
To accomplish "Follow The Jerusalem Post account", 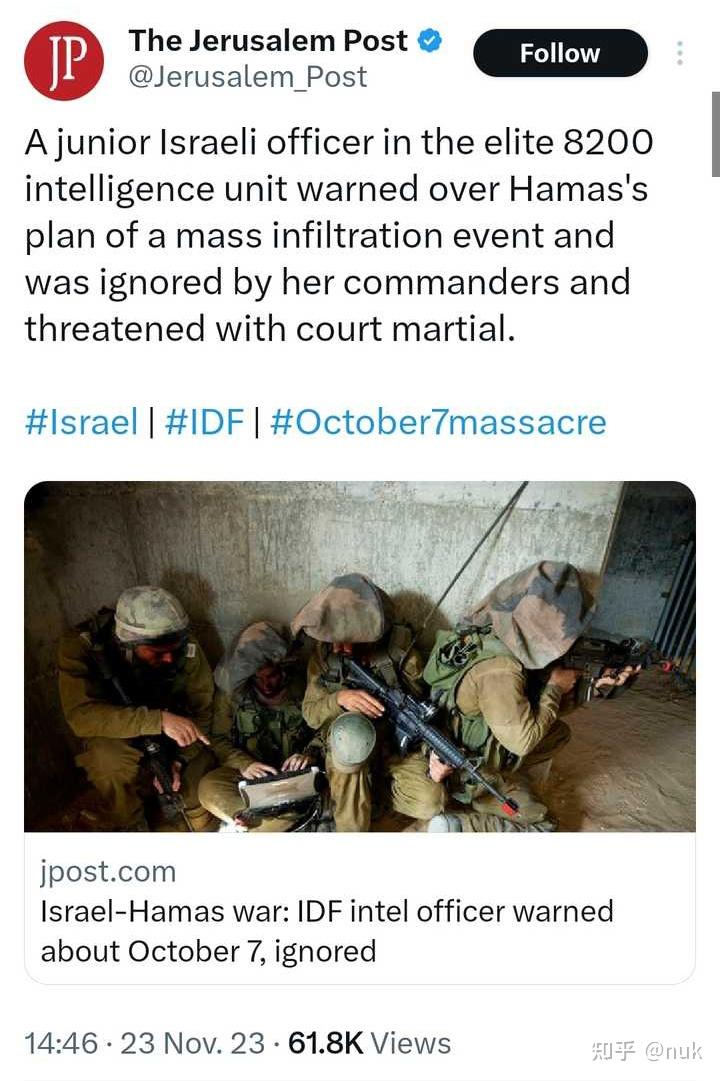I will [x=560, y=53].
